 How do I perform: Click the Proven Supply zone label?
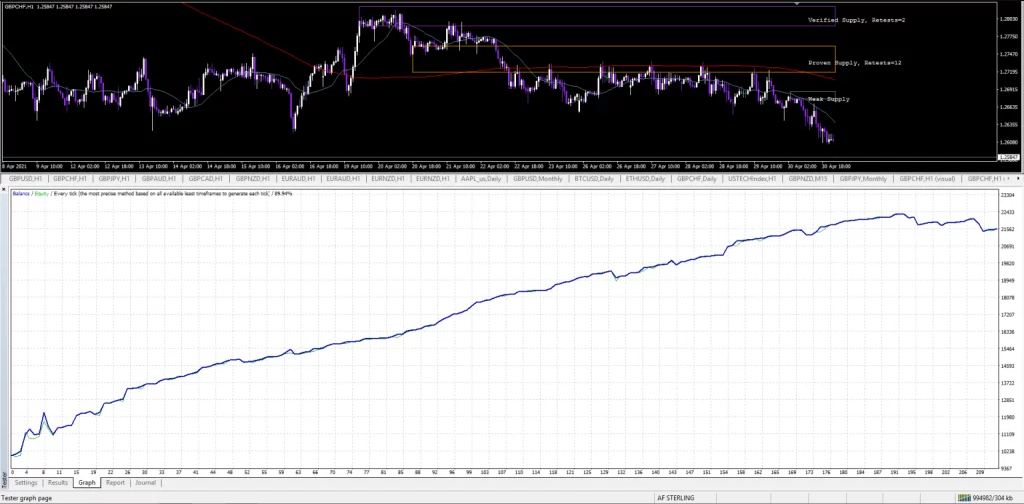(x=854, y=63)
